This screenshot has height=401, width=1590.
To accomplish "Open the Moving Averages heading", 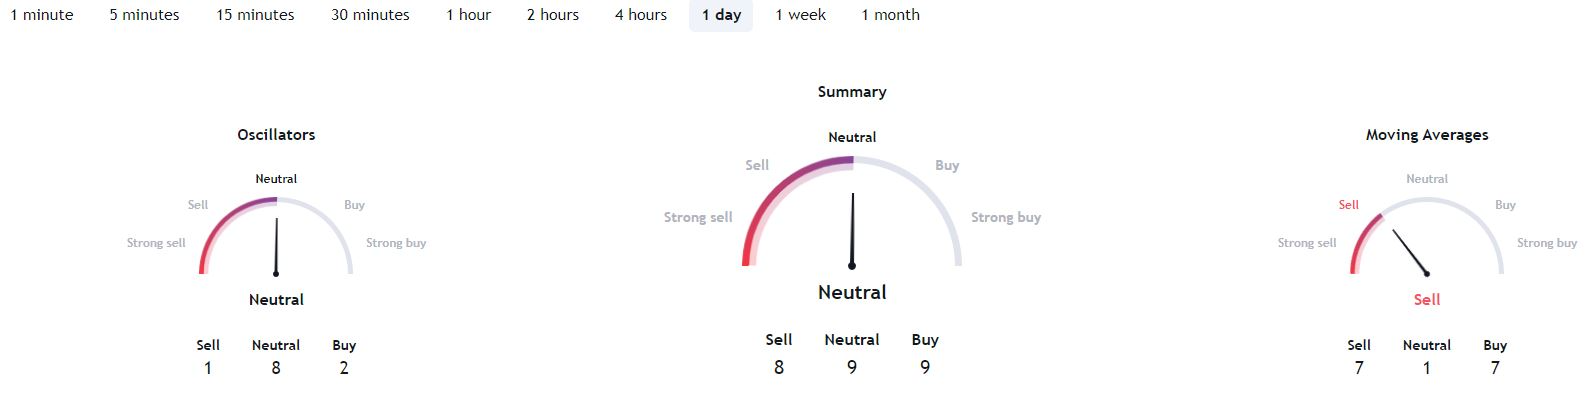I will click(x=1427, y=135).
